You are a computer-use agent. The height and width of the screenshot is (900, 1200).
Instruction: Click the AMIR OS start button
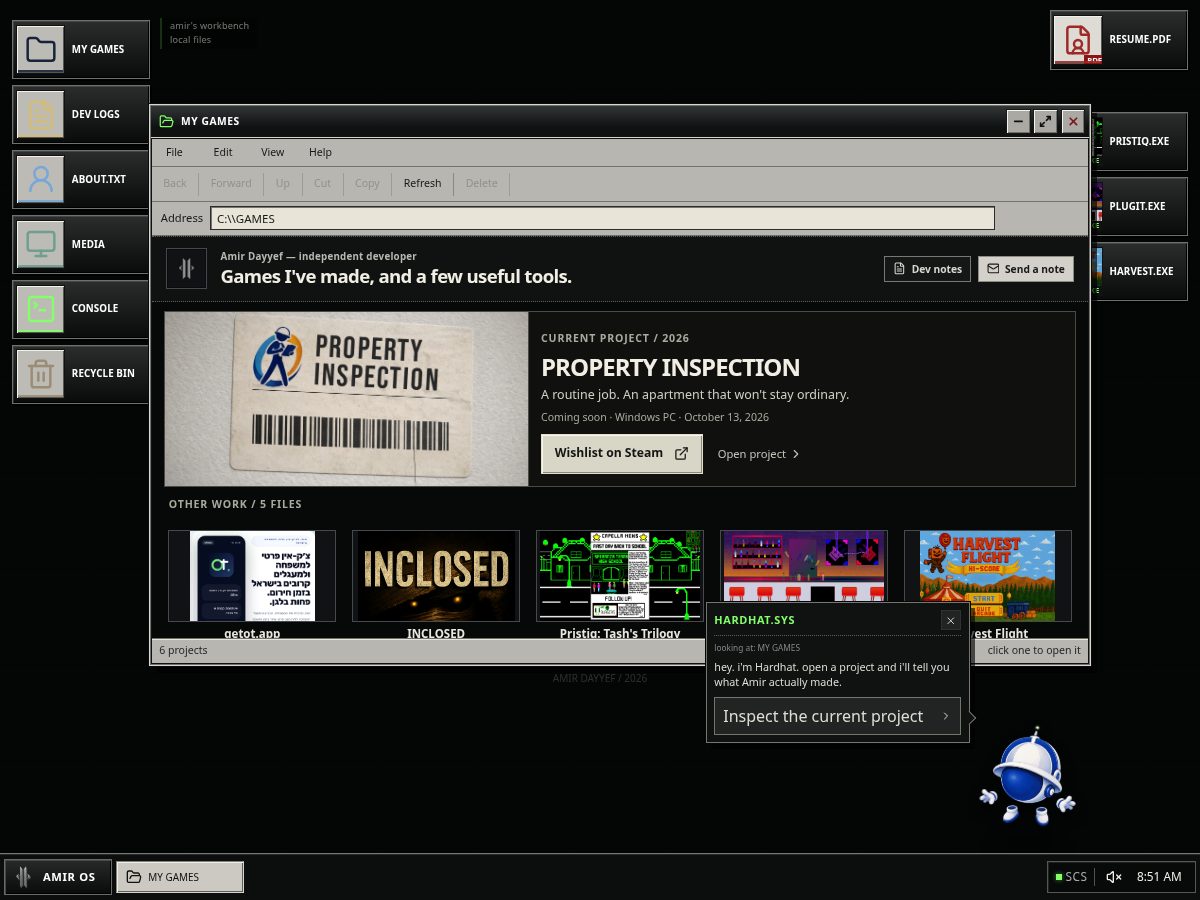(57, 877)
